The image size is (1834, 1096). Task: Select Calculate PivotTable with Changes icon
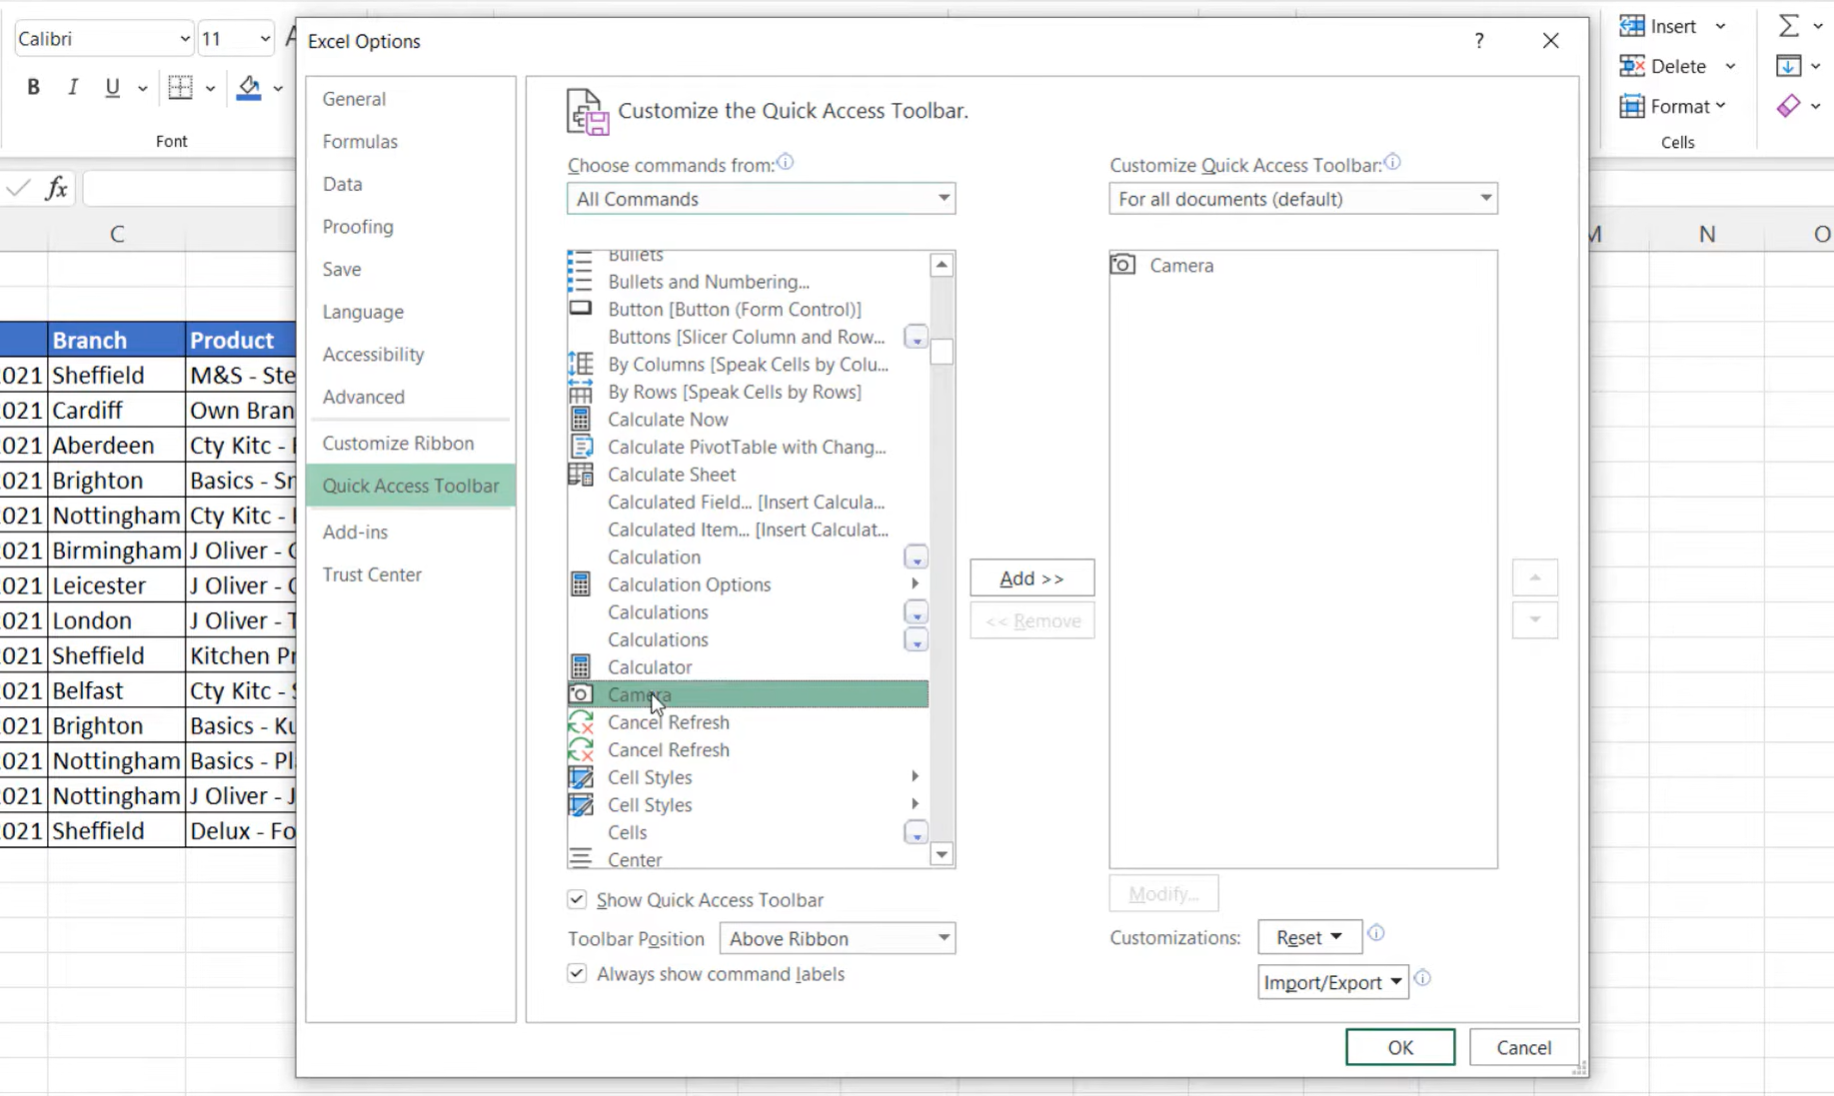click(x=580, y=447)
